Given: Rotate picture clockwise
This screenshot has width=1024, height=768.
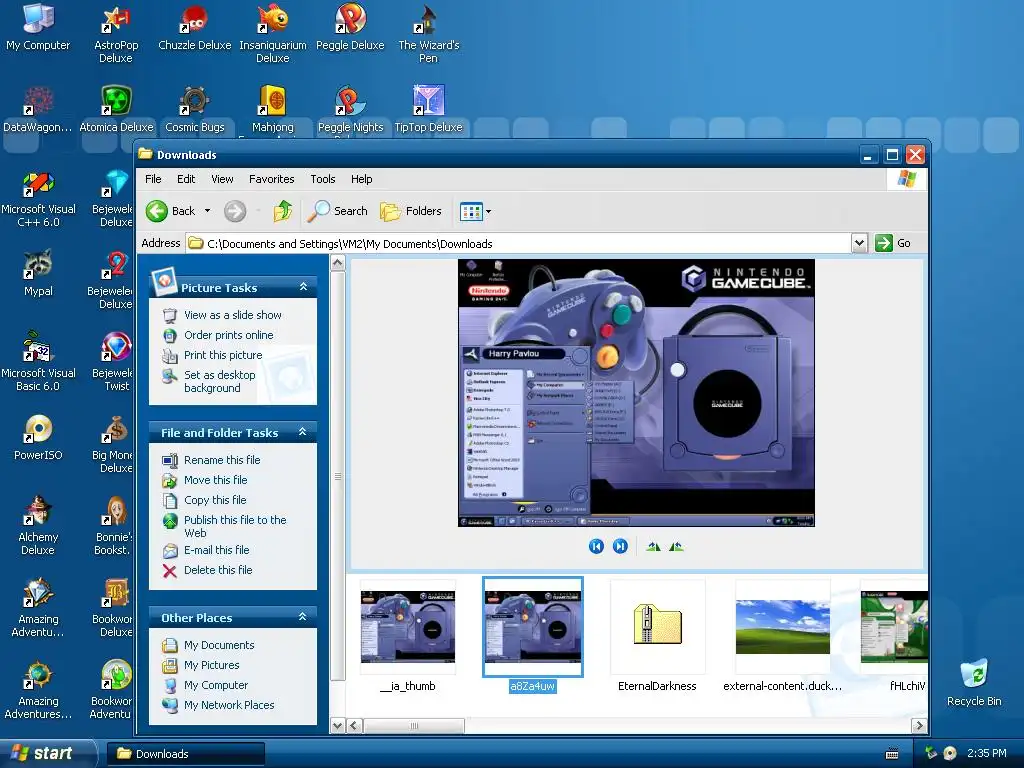Looking at the screenshot, I should tap(653, 547).
